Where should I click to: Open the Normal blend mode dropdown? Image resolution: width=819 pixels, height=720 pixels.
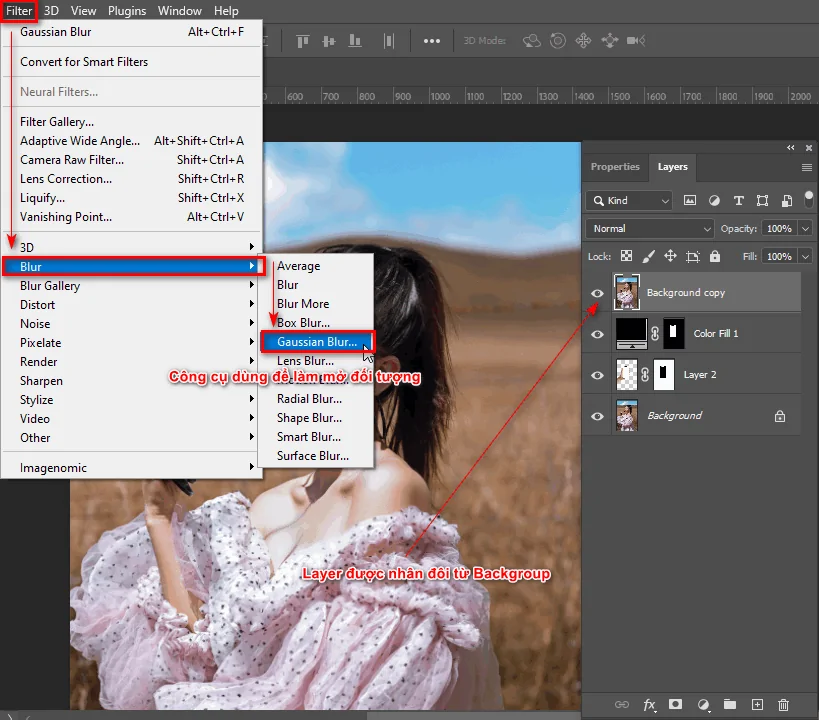650,228
